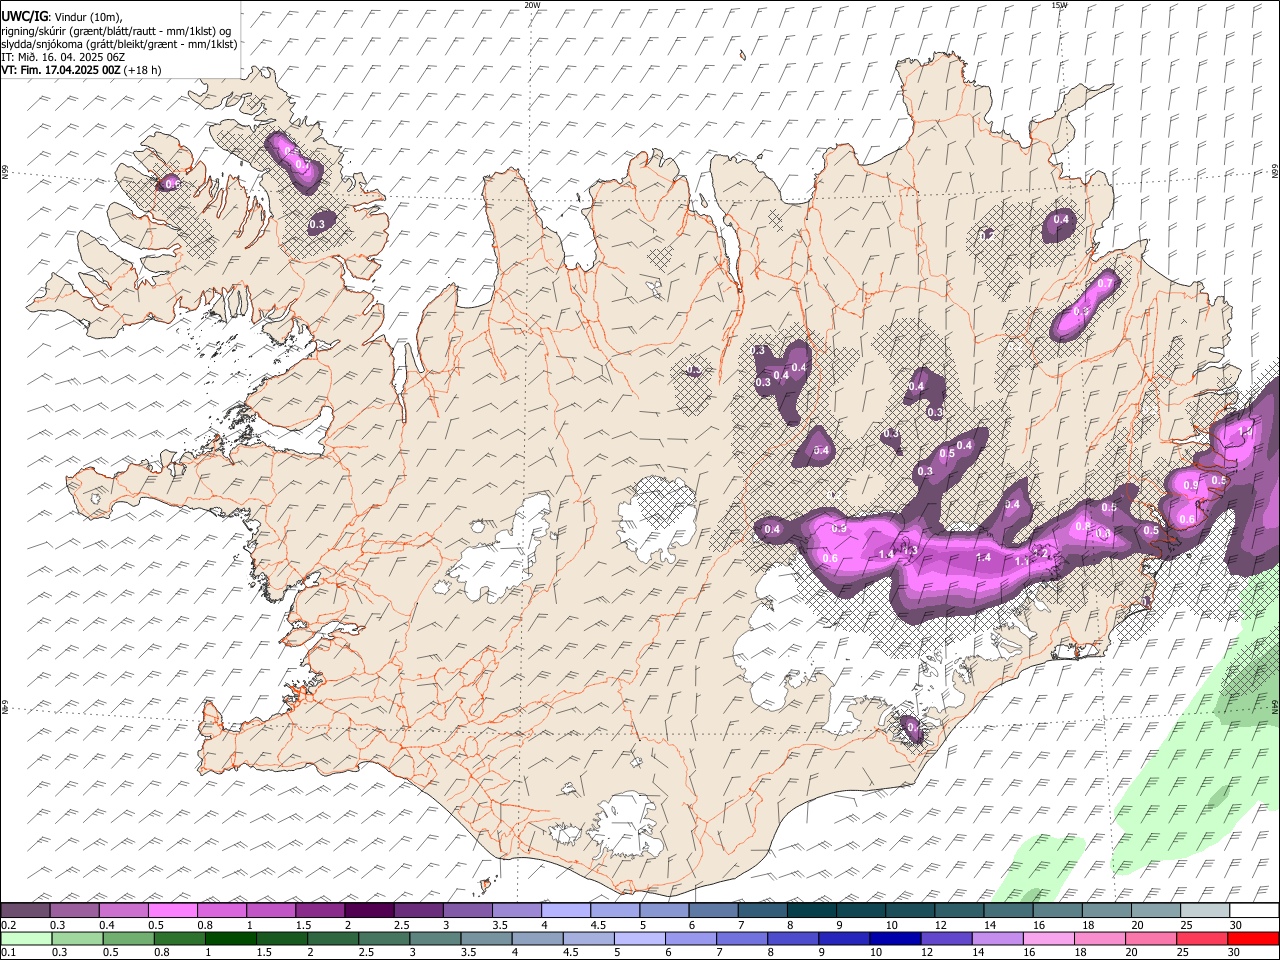Select the bright pink 0.5 swatch in top legend row
This screenshot has width=1280, height=960.
172,911
